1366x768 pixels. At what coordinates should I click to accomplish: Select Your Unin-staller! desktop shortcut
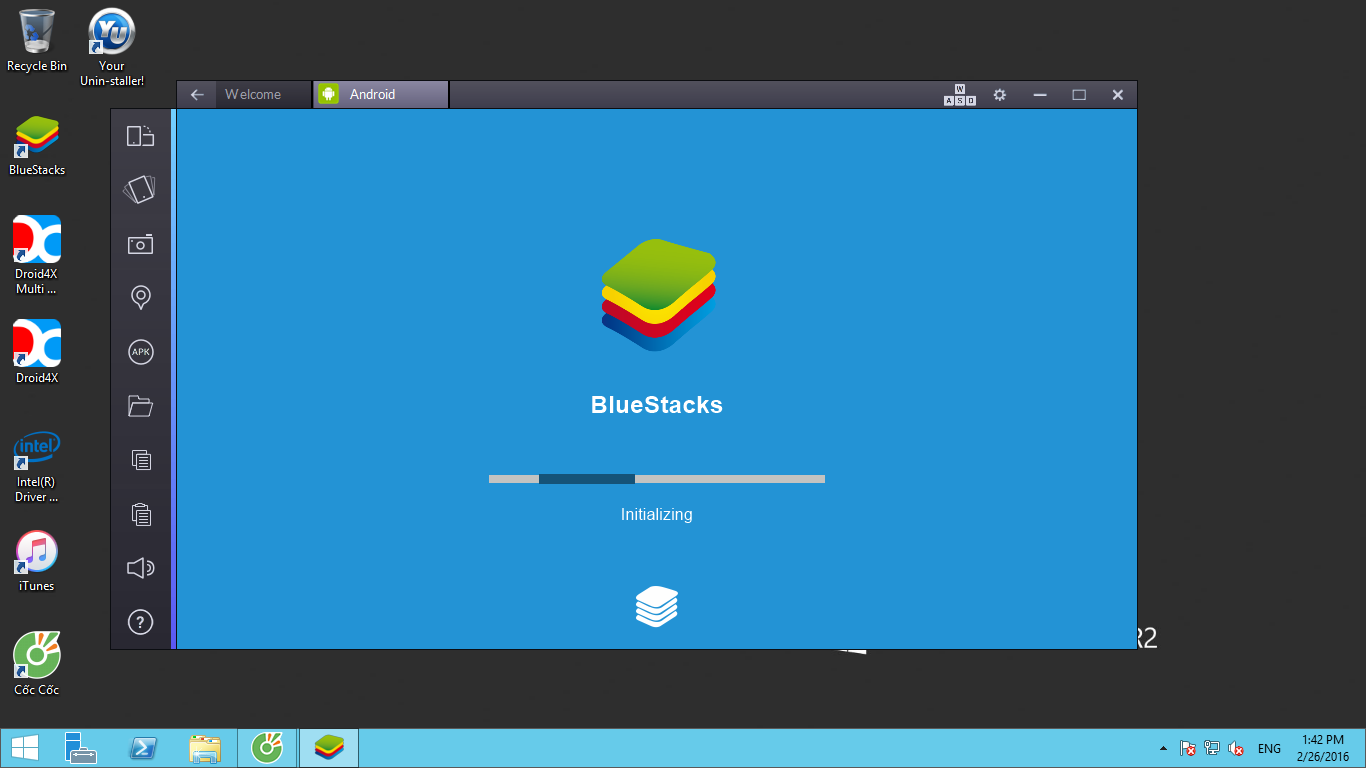click(x=112, y=47)
